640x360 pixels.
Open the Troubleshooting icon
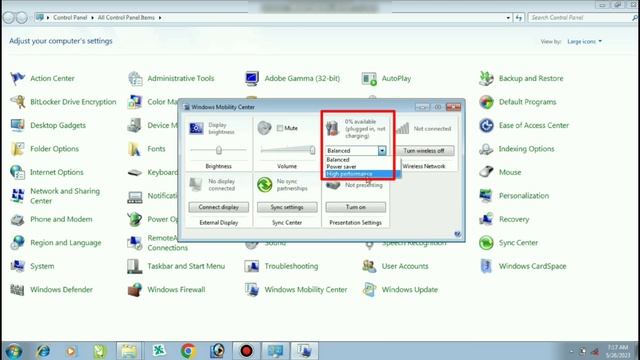tap(252, 266)
